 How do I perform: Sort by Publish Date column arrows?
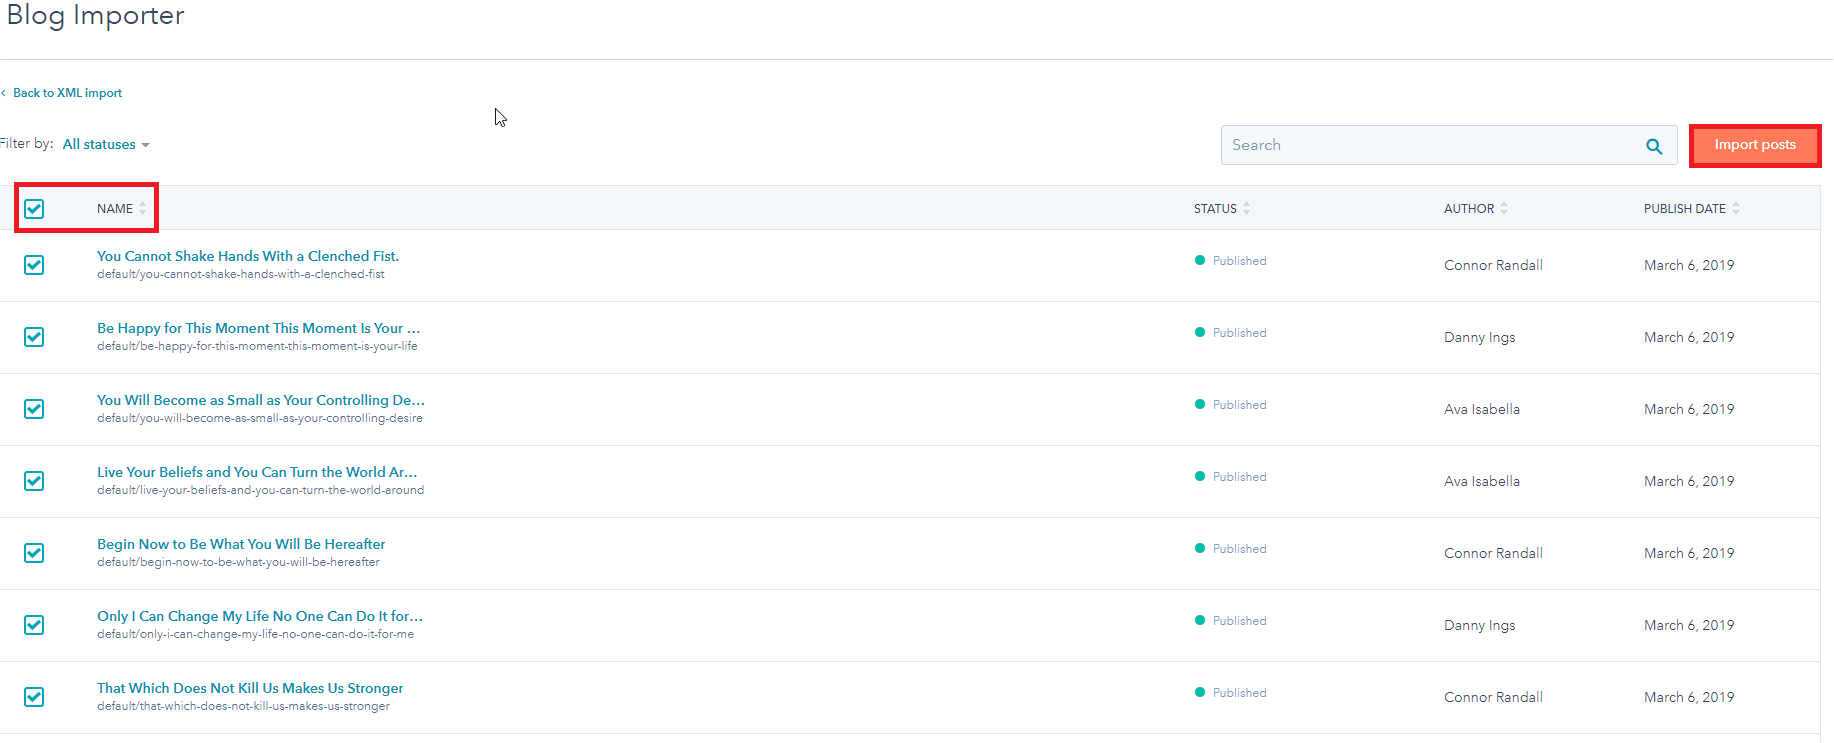coord(1736,208)
